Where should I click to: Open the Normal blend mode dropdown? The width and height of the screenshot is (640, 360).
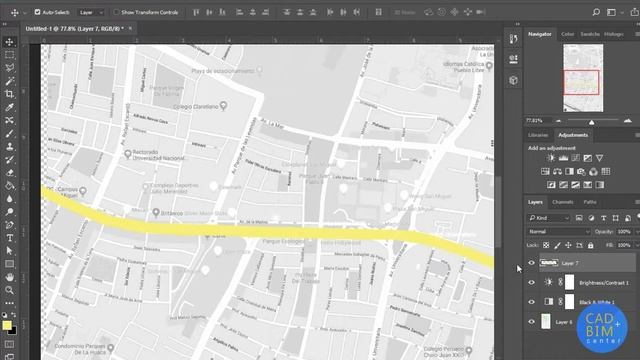click(558, 231)
